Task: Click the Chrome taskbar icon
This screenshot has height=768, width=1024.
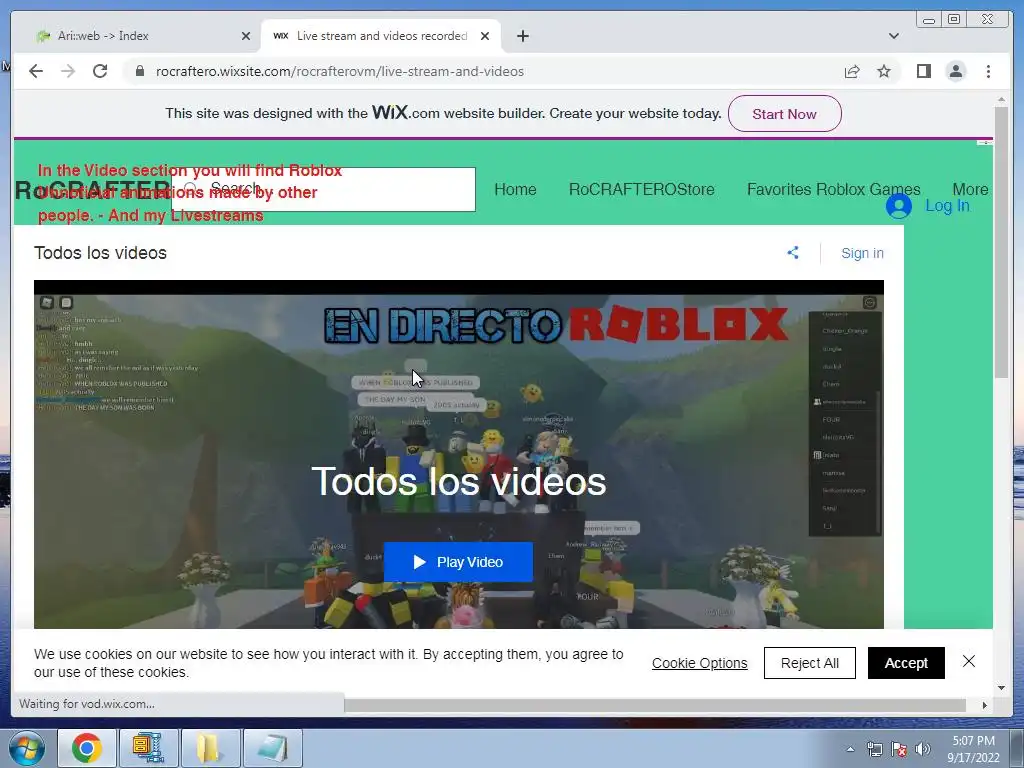Action: pyautogui.click(x=87, y=748)
